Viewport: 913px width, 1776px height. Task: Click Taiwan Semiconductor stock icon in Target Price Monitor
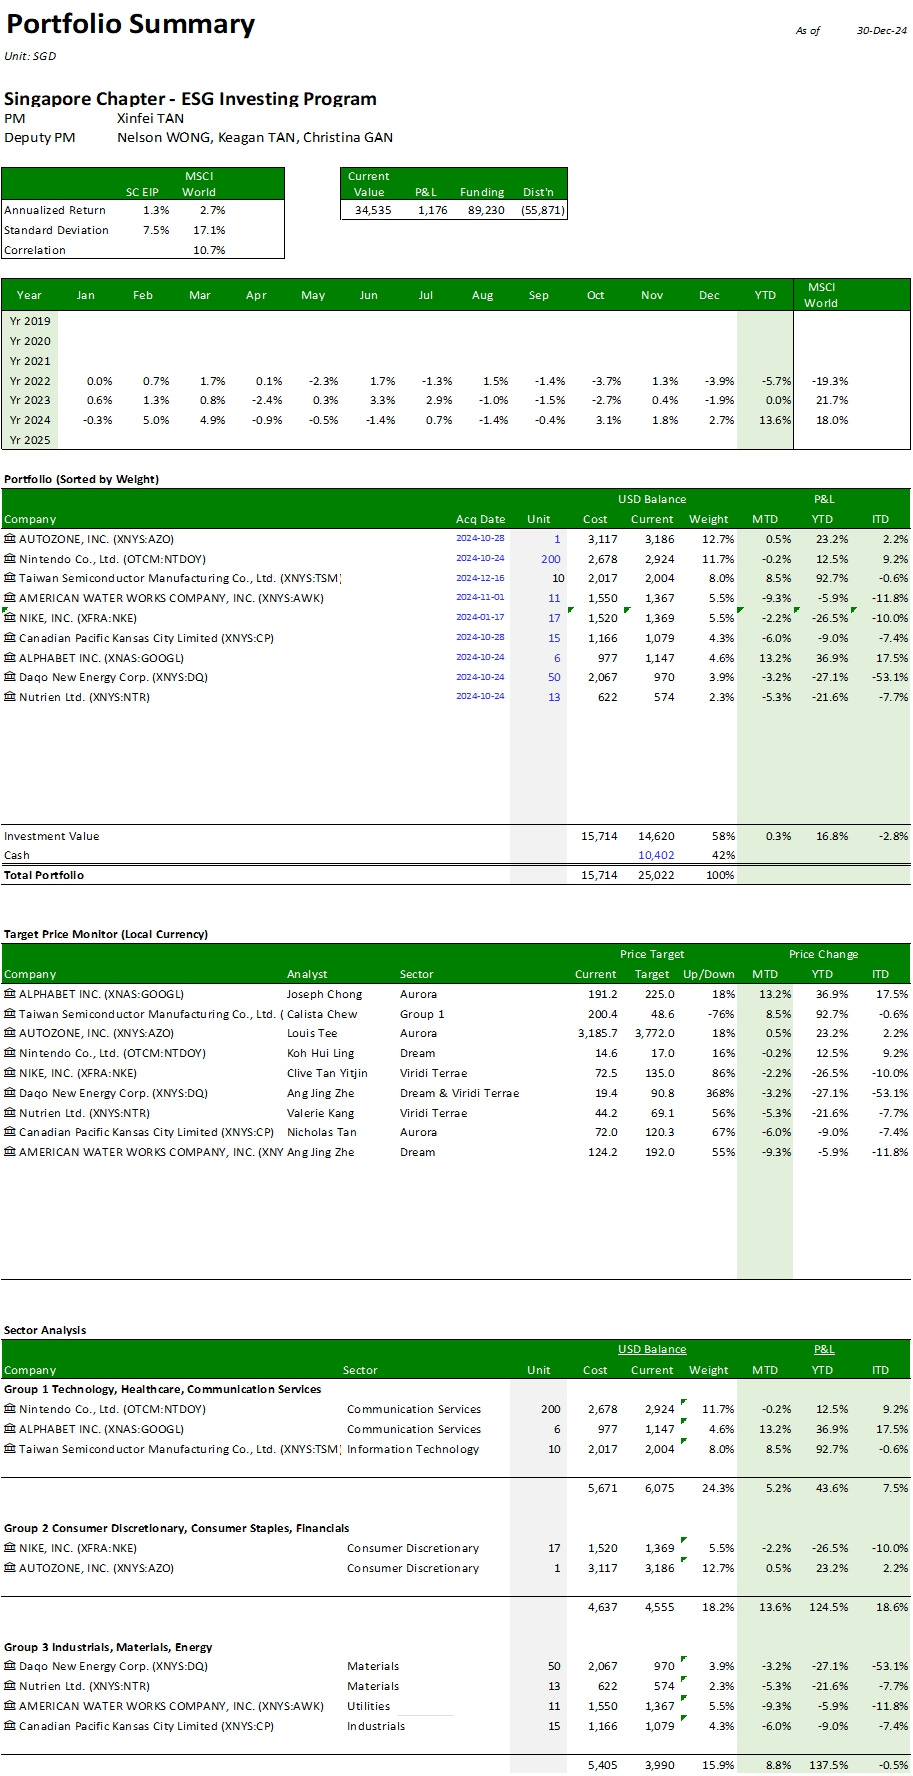click(x=10, y=1014)
